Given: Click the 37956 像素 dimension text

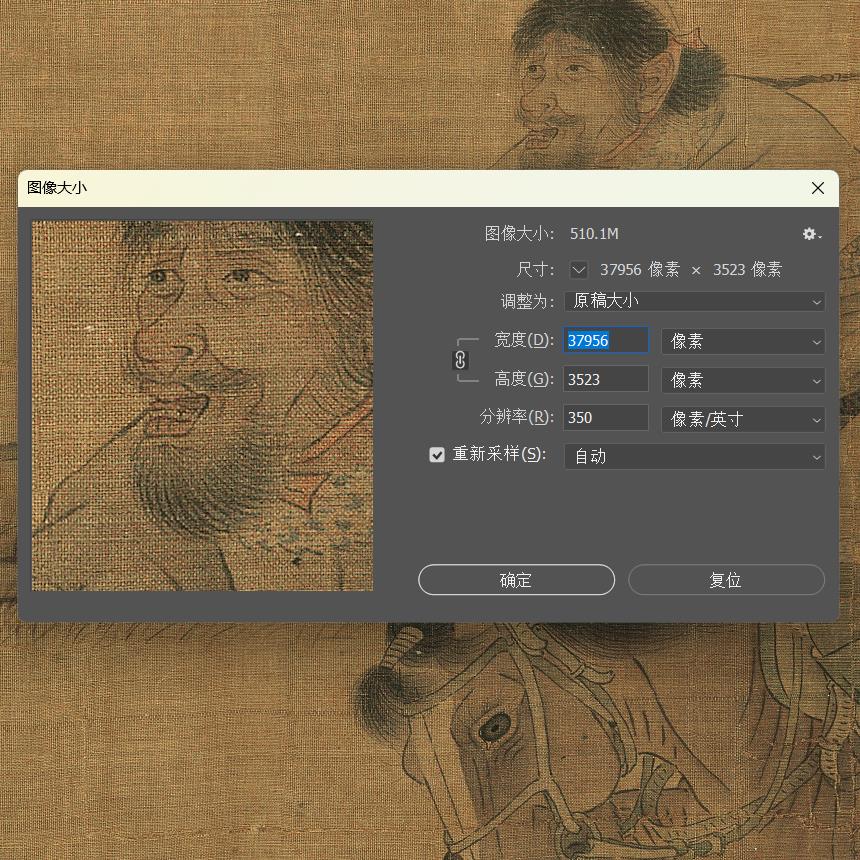Looking at the screenshot, I should tap(640, 270).
